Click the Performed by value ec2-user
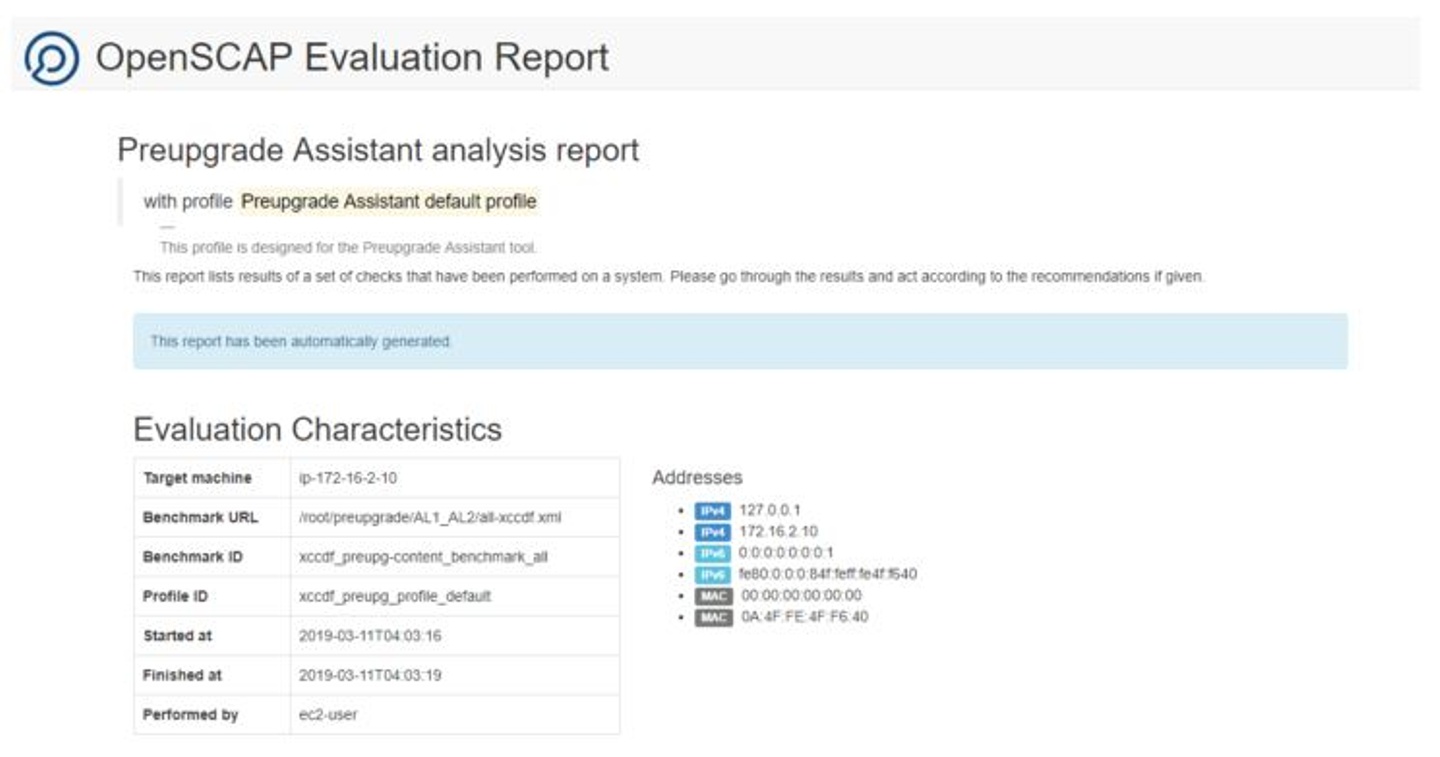Image resolution: width=1440 pixels, height=757 pixels. (x=328, y=715)
